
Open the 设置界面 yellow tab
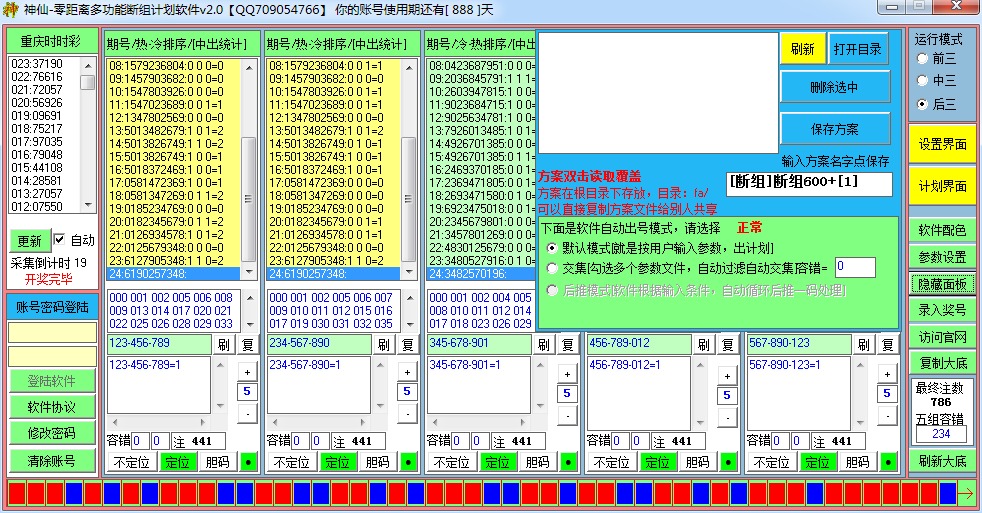942,144
